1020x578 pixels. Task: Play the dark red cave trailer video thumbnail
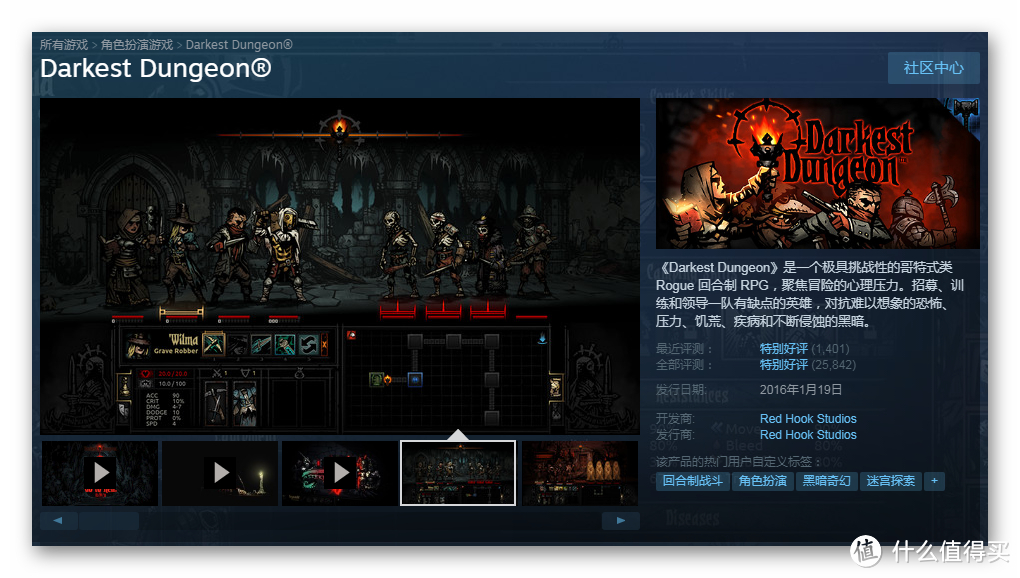tap(100, 473)
